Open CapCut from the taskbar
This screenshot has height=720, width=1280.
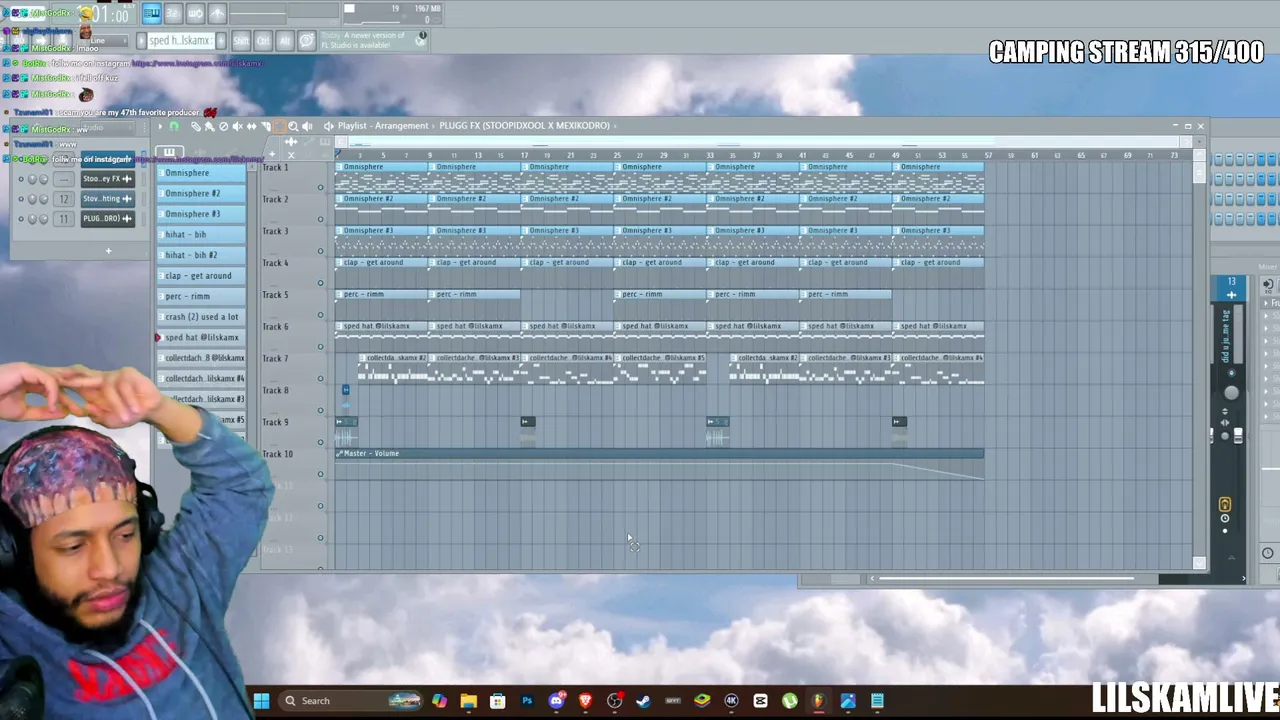[x=761, y=701]
